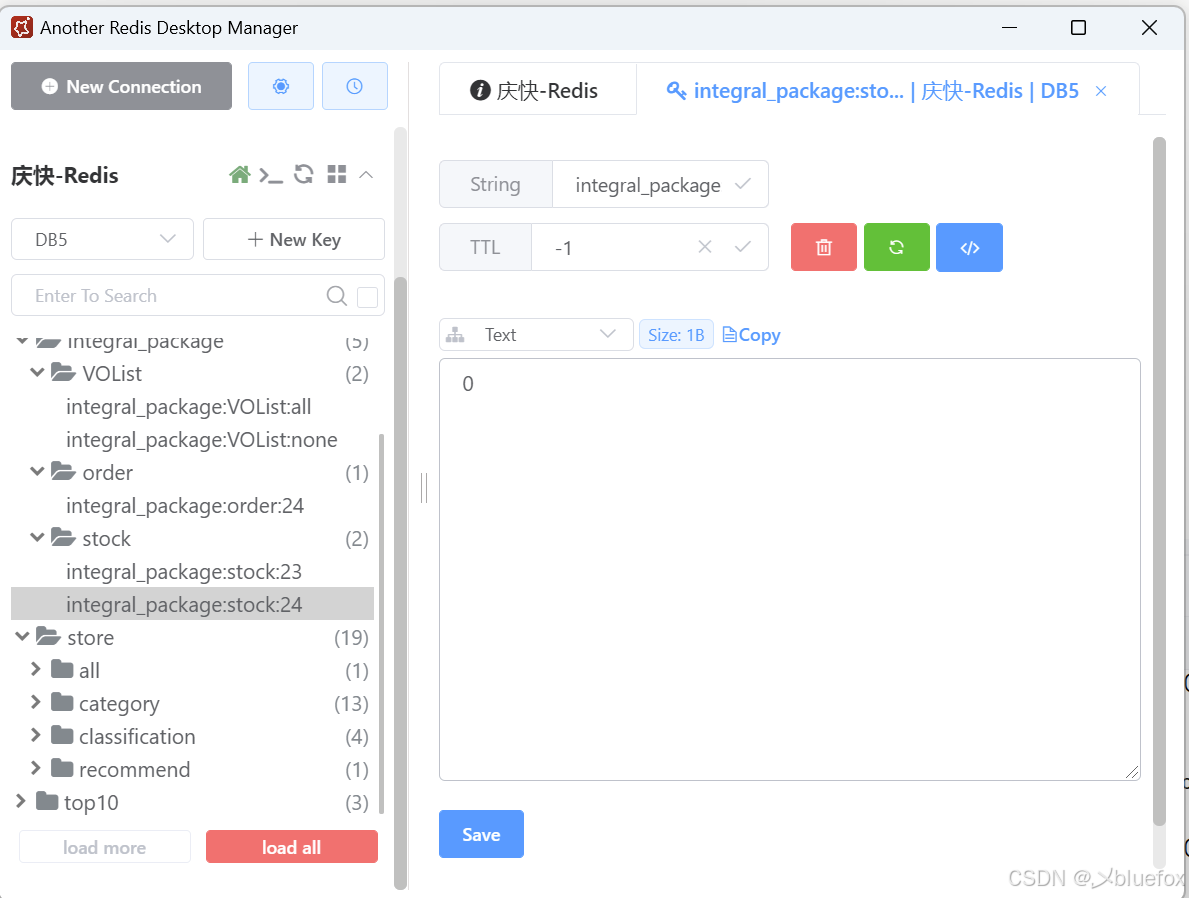
Task: Collapse the VOList folder arrow
Action: point(36,372)
